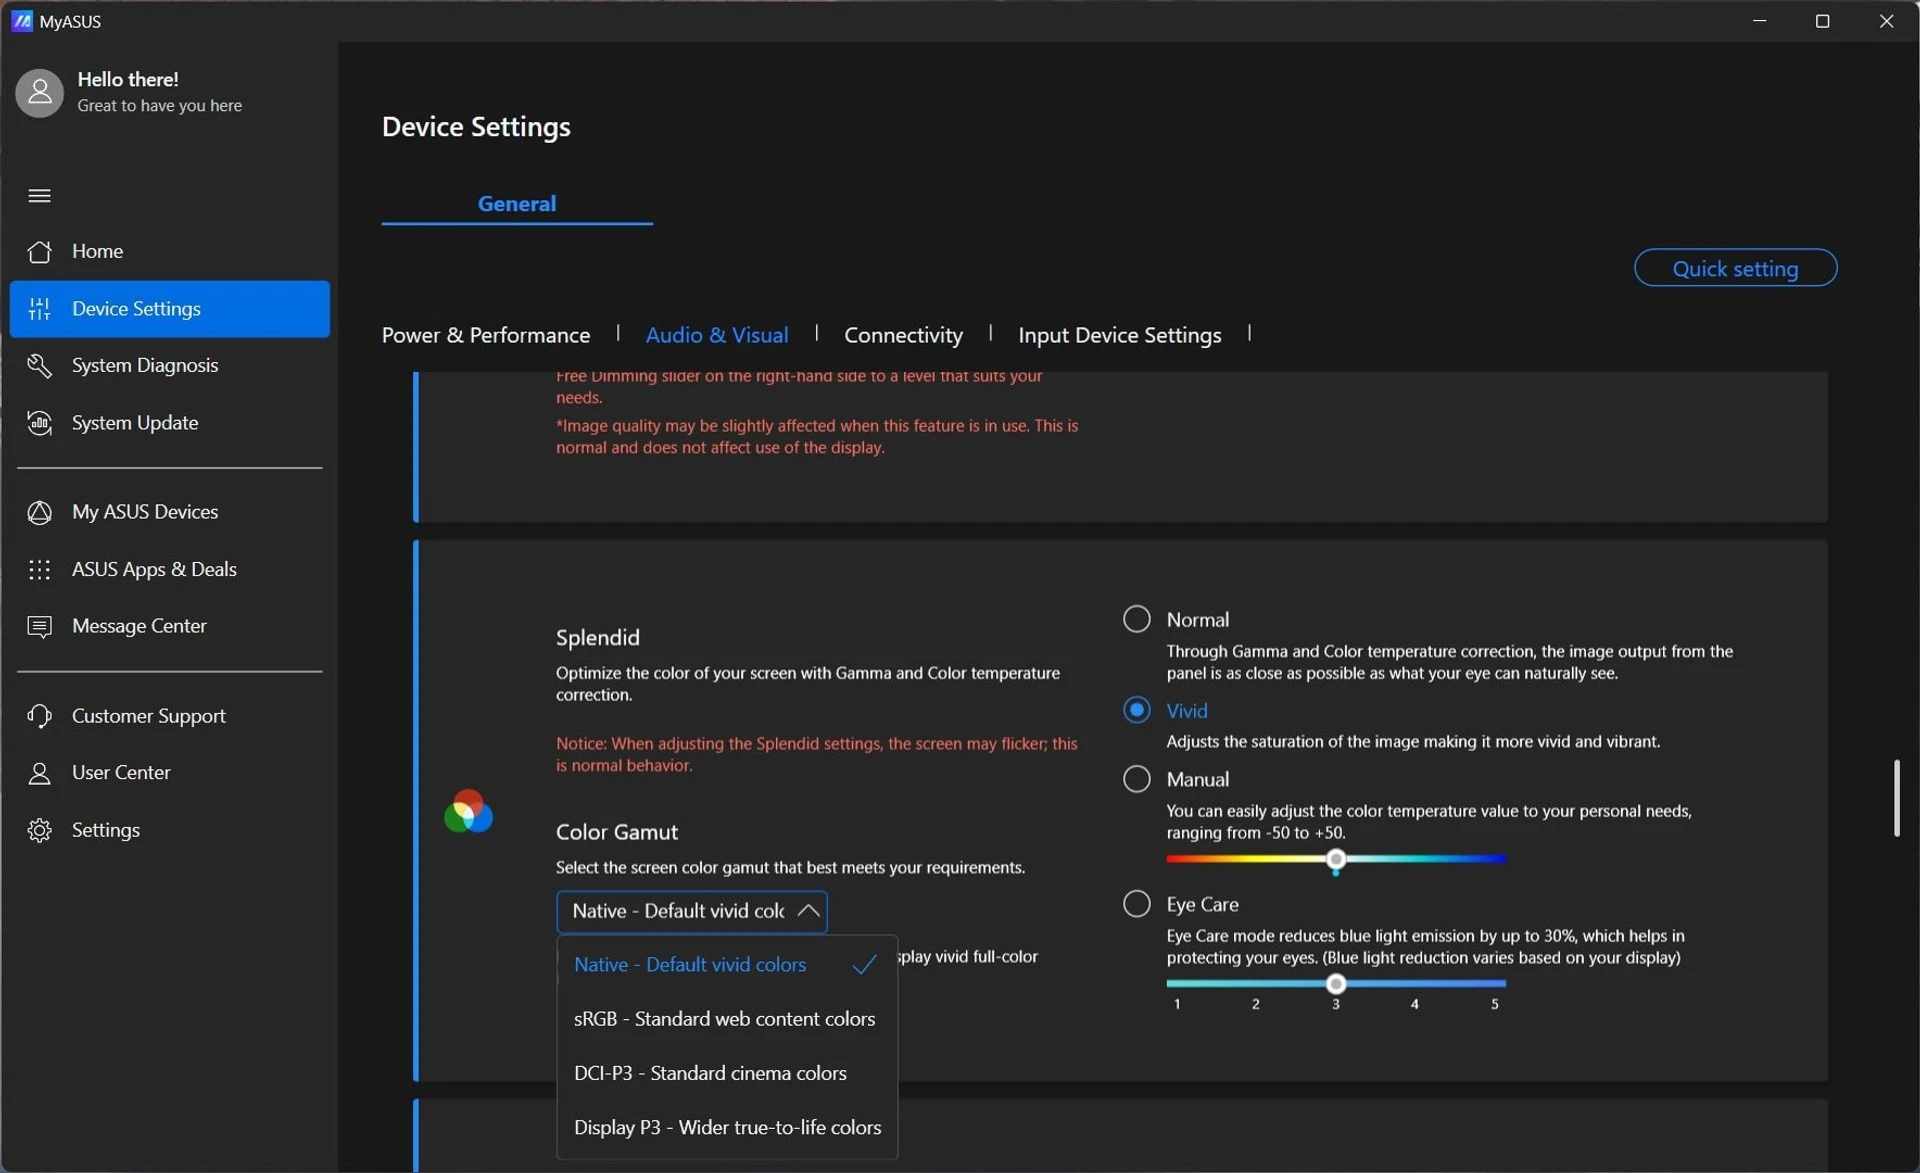Open System Diagnosis page
The width and height of the screenshot is (1920, 1173).
pyautogui.click(x=170, y=366)
